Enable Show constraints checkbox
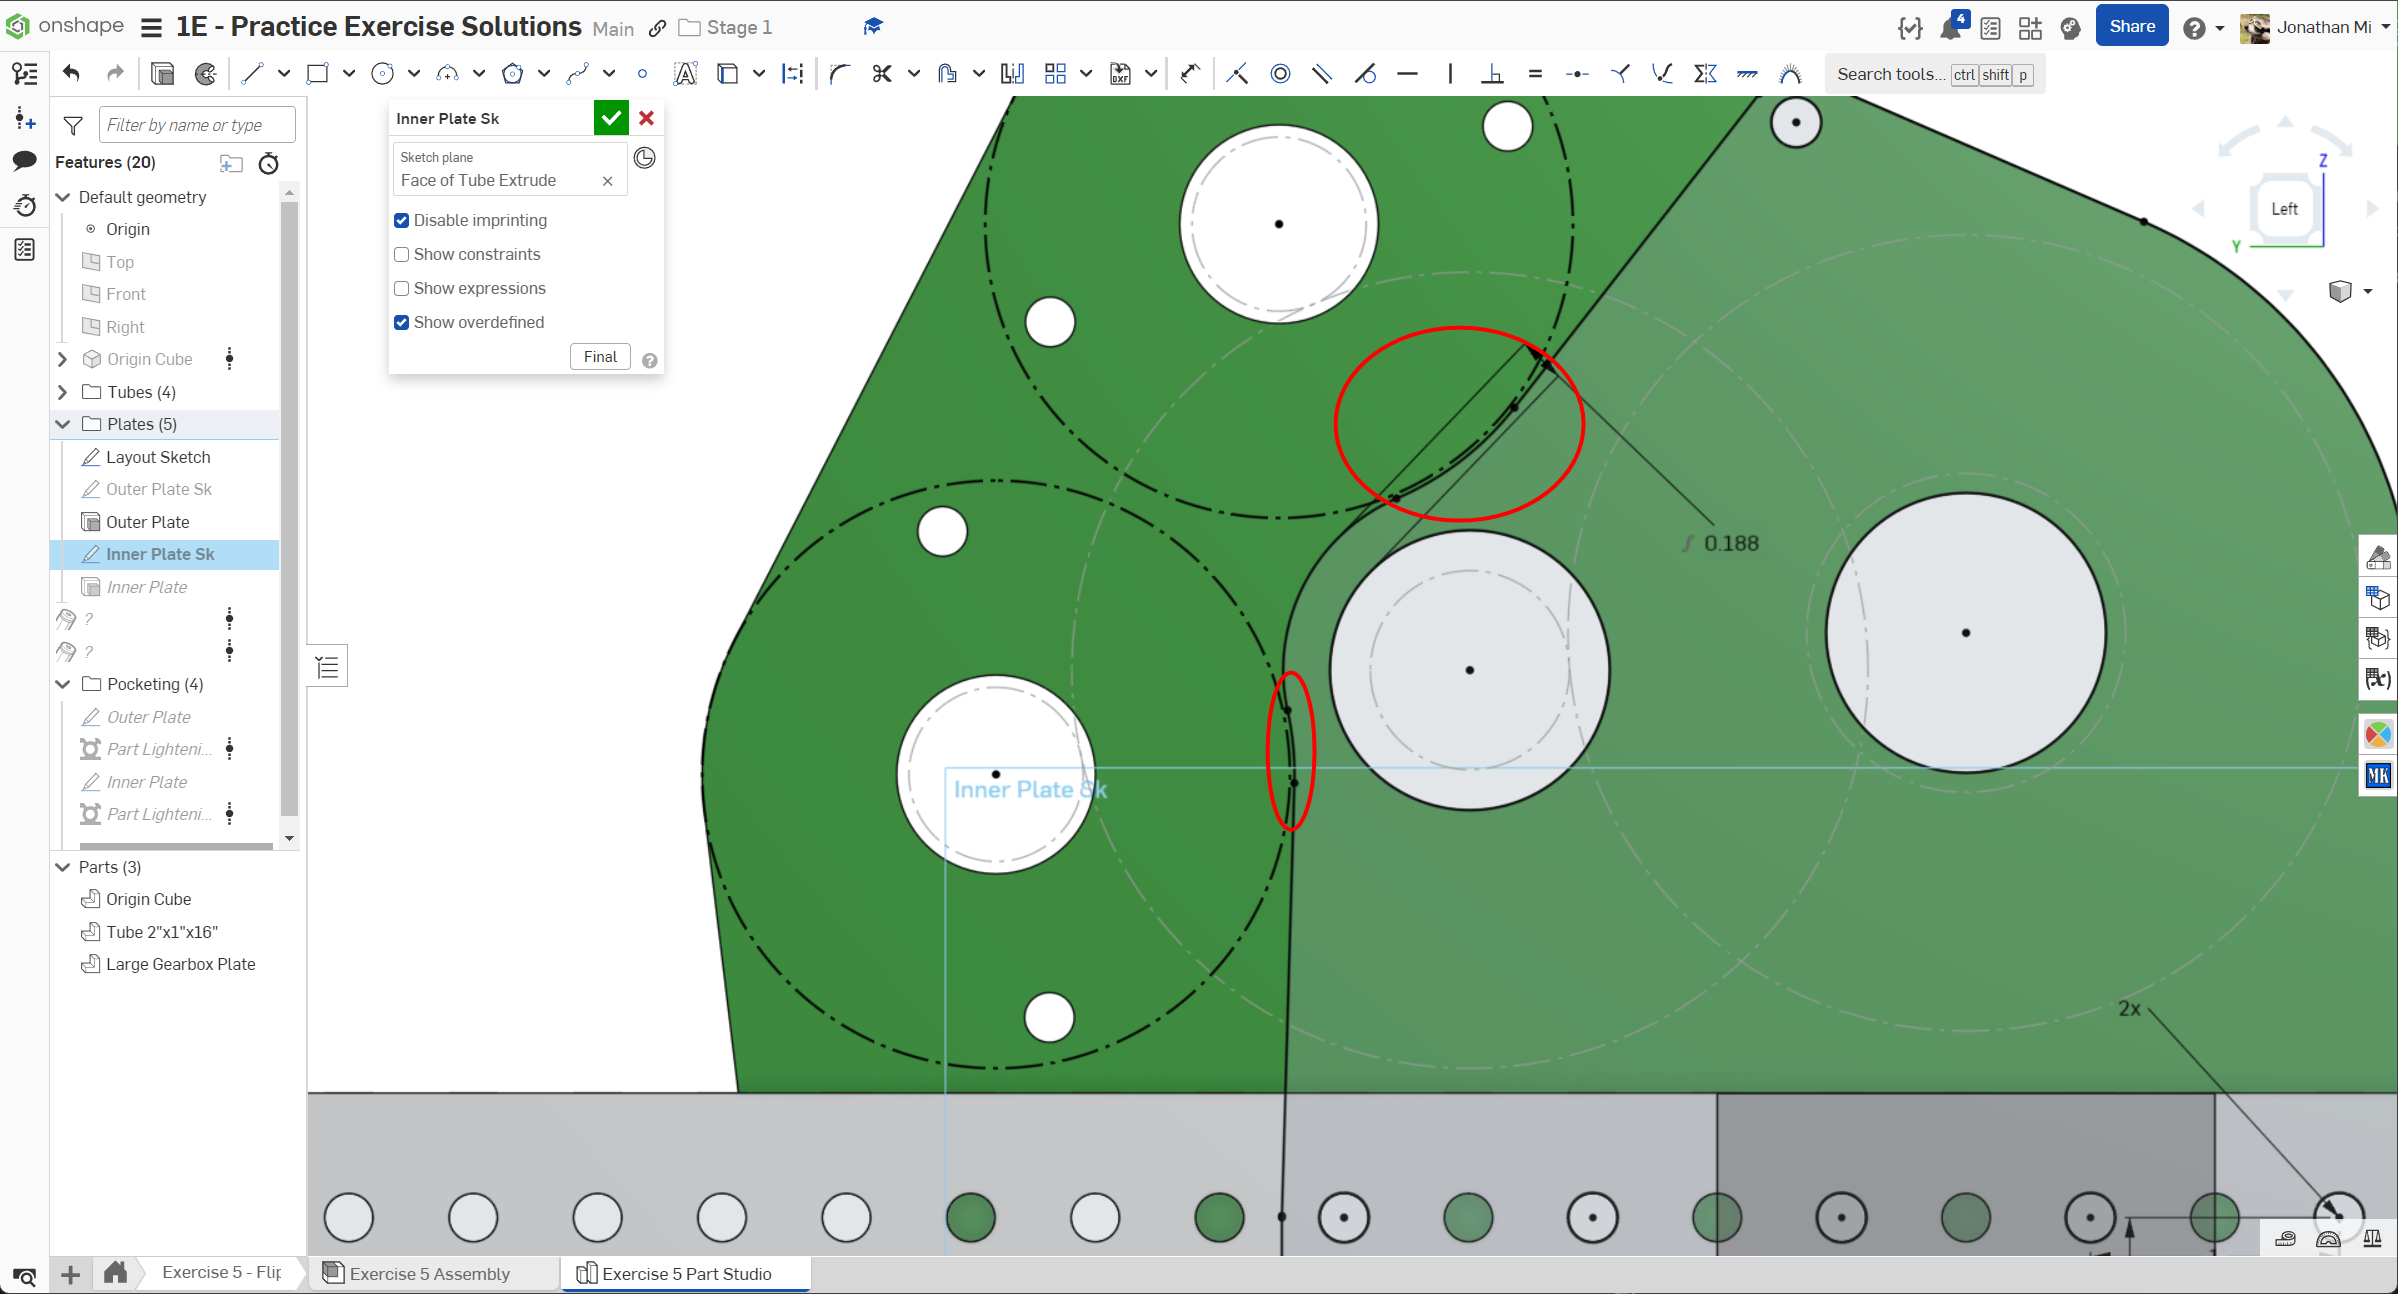 402,254
